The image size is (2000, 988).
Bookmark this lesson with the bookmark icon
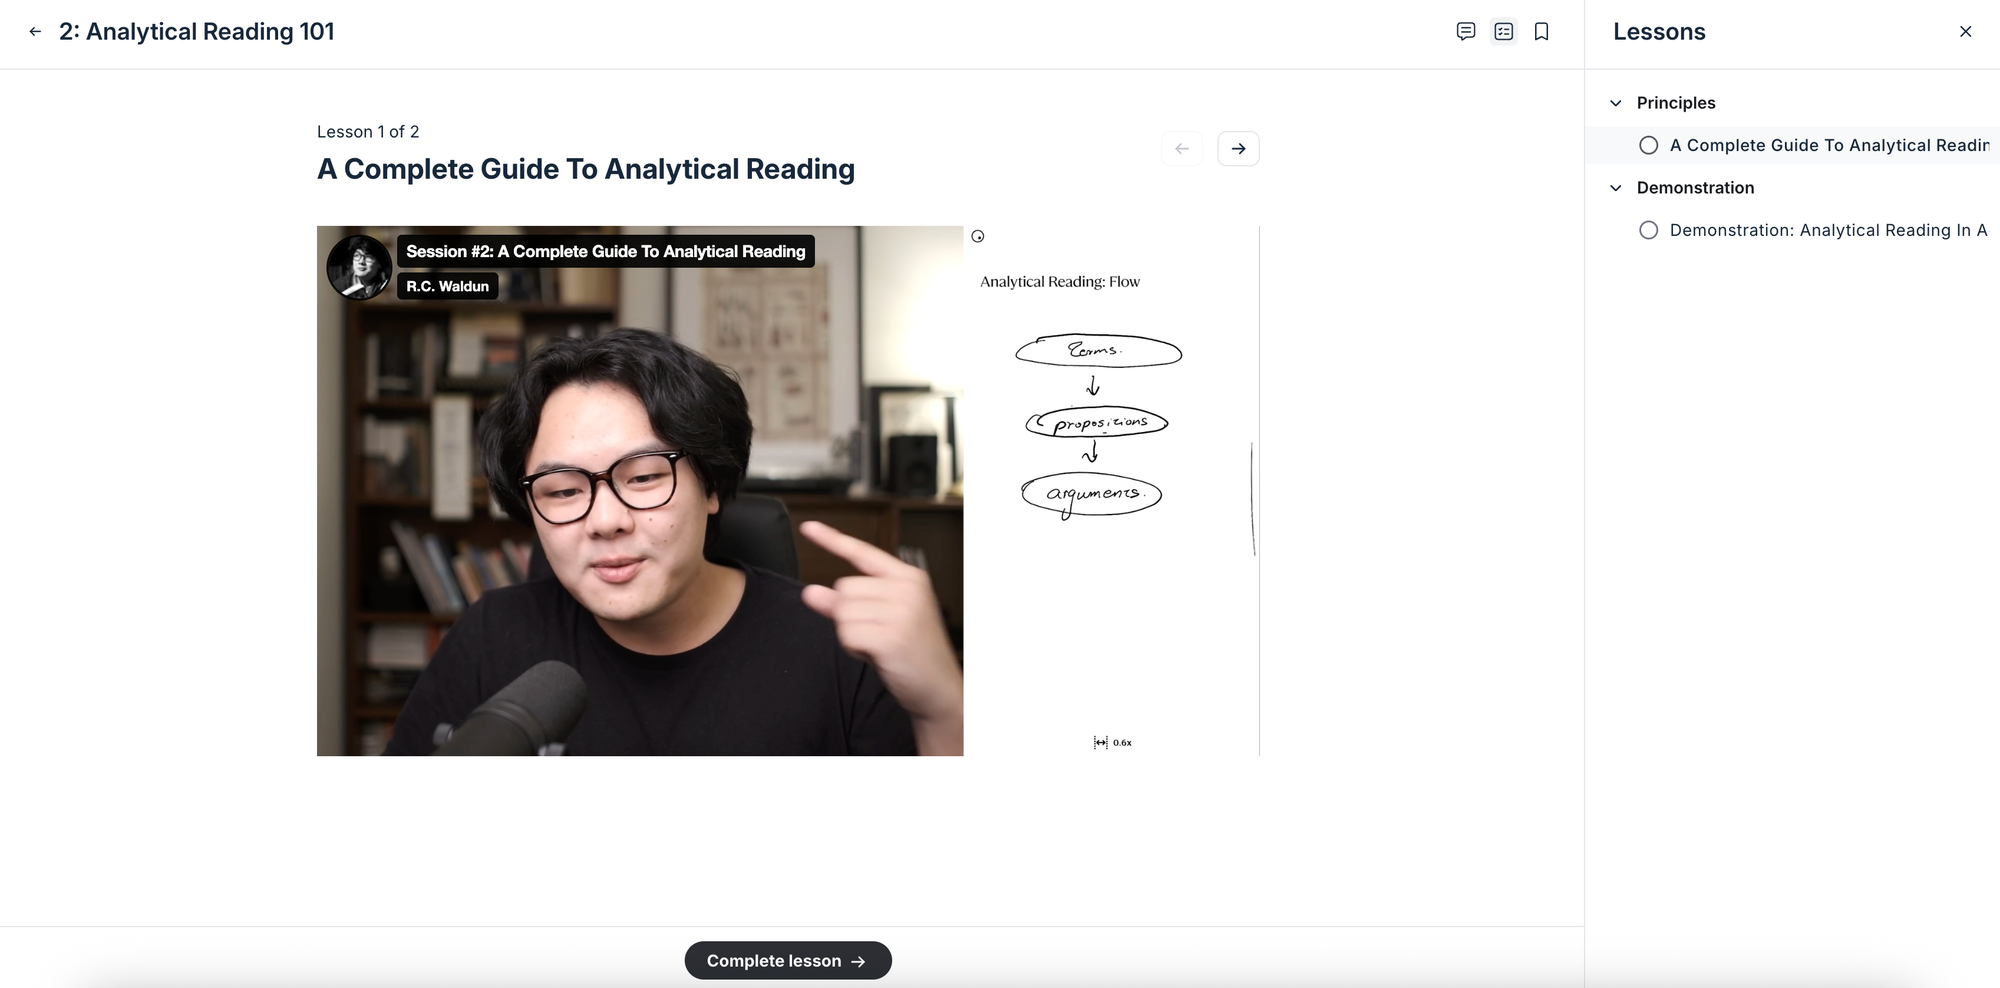tap(1541, 32)
